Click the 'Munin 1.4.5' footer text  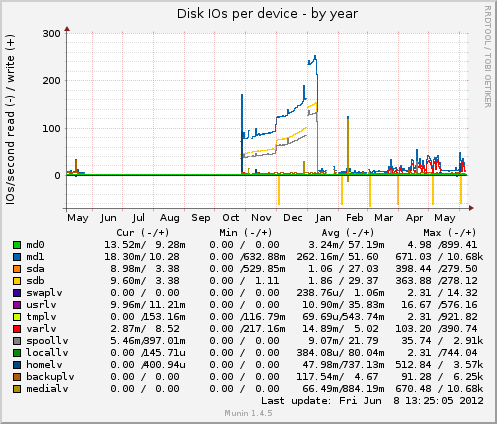[x=248, y=414]
